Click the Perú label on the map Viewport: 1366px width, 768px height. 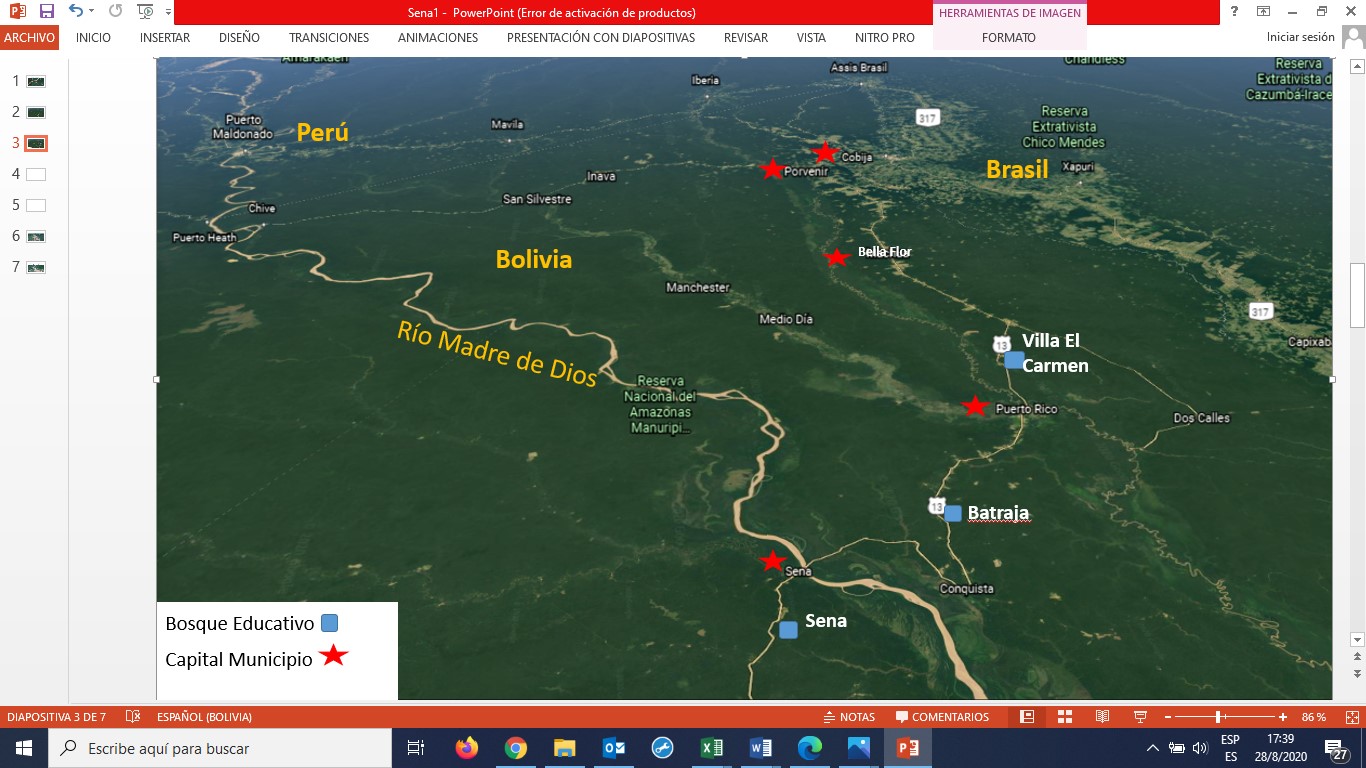tap(322, 132)
